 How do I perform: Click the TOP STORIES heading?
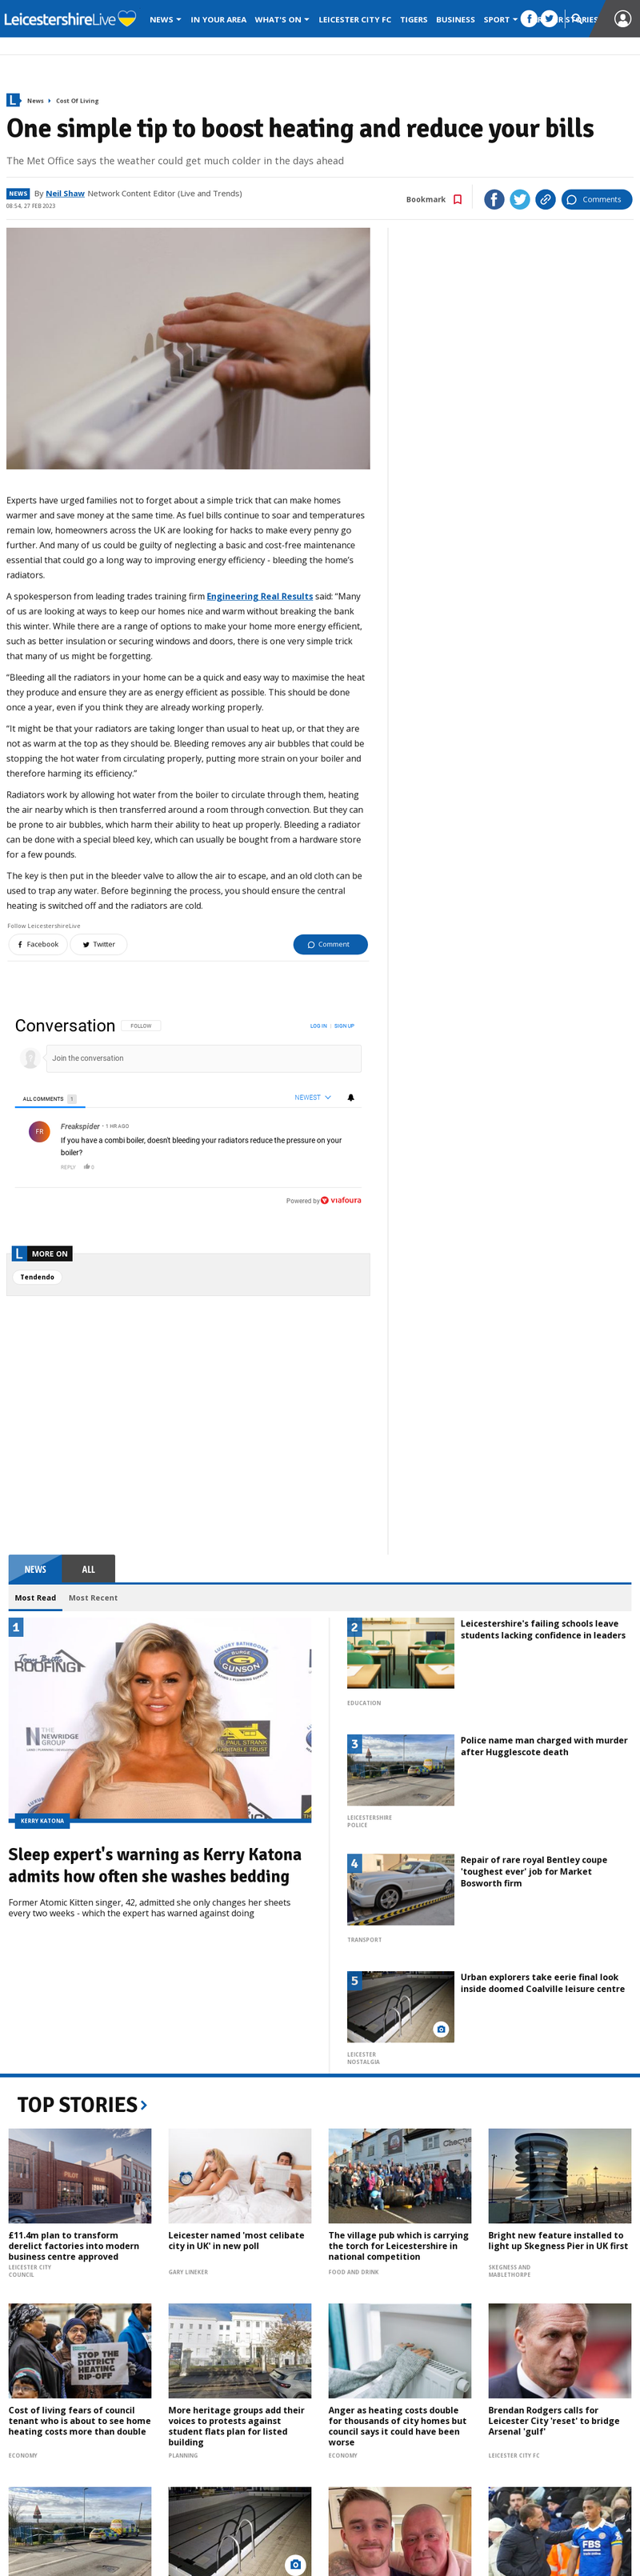point(77,2105)
